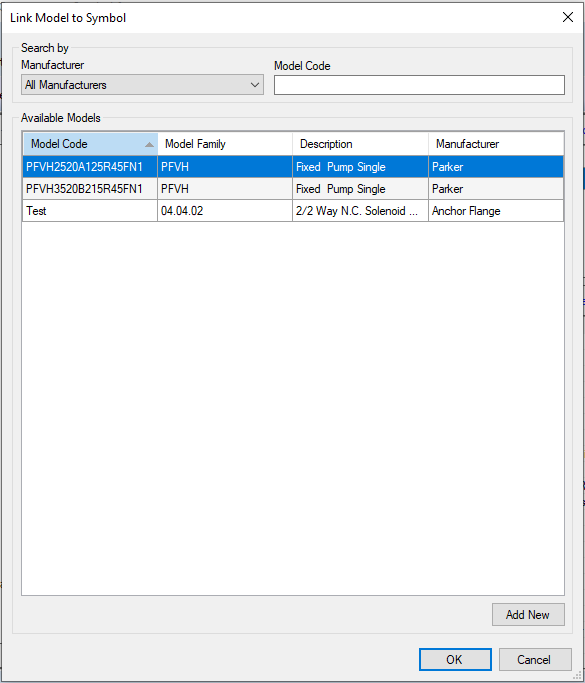Sort by Manufacturer column header
This screenshot has height=683, width=585.
tap(496, 144)
